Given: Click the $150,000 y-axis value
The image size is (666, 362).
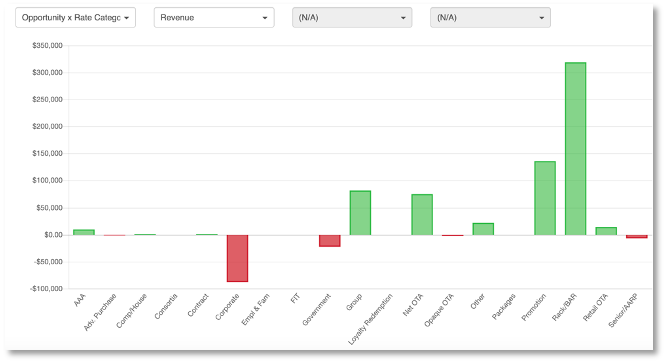Looking at the screenshot, I should [x=48, y=153].
